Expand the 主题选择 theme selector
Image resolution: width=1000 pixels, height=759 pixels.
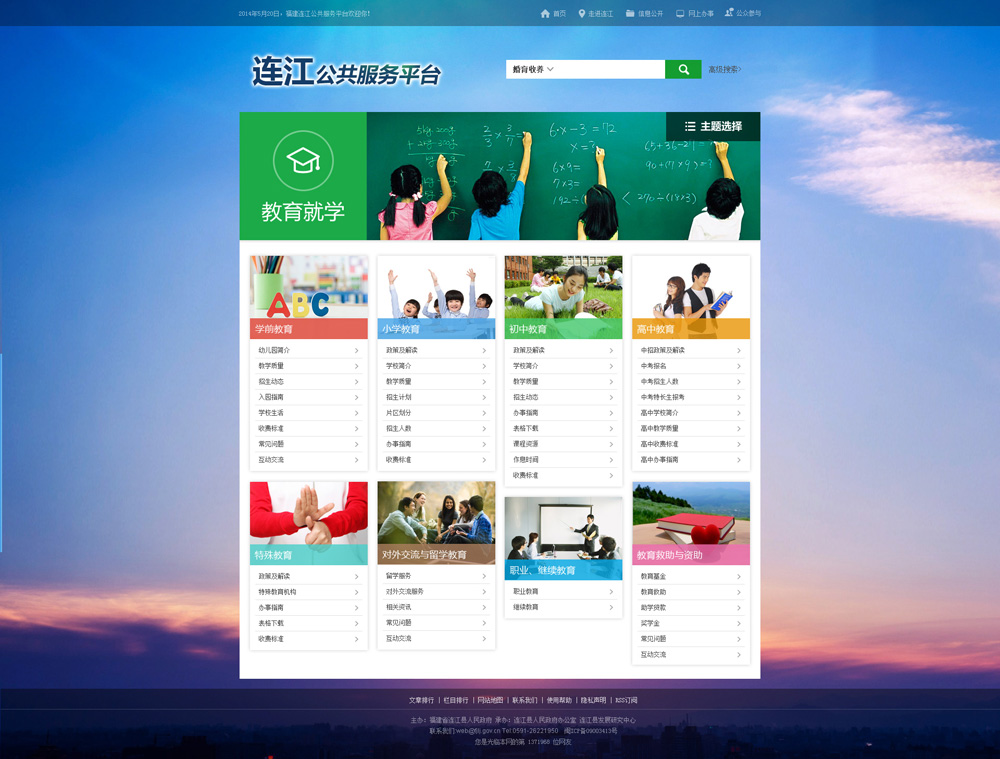click(x=713, y=127)
